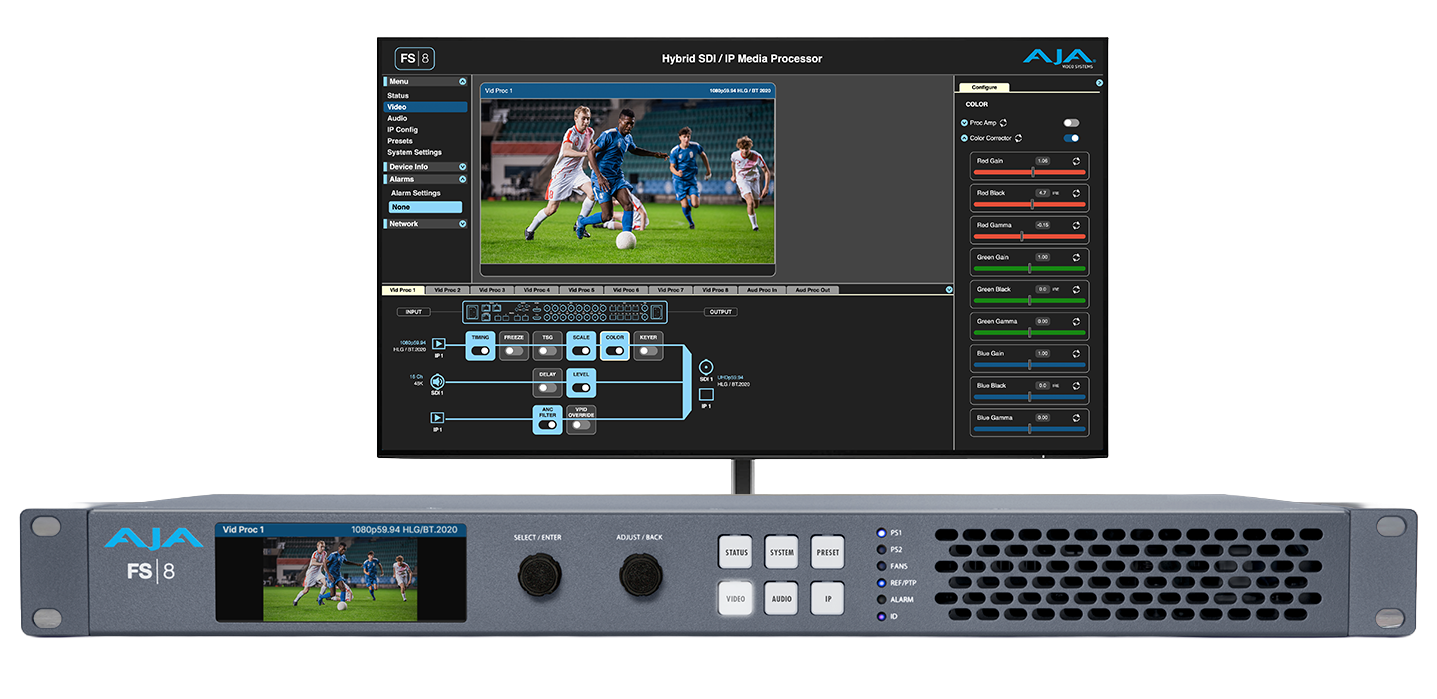Screen dimensions: 1437x699
Task: Enable the TSG switch
Action: pyautogui.click(x=548, y=351)
